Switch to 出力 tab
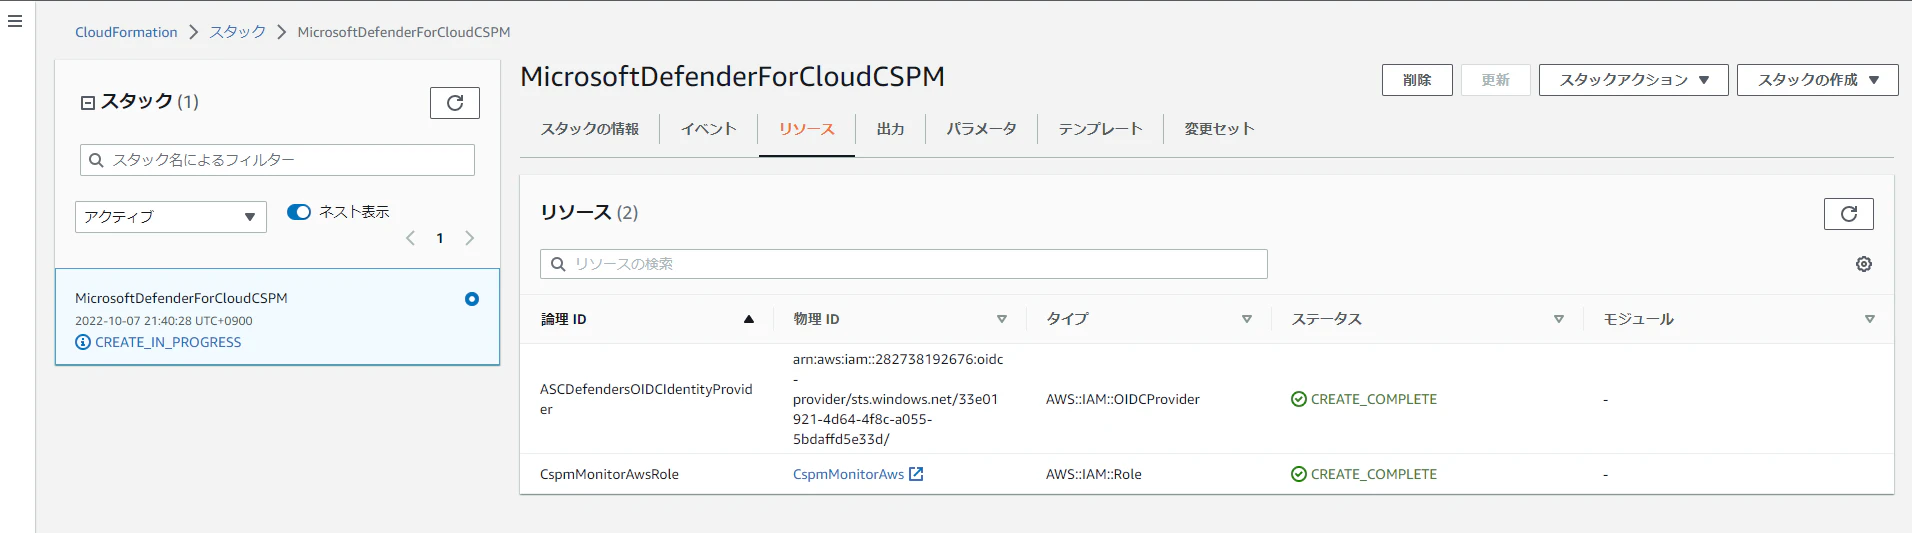1912x533 pixels. (x=890, y=129)
